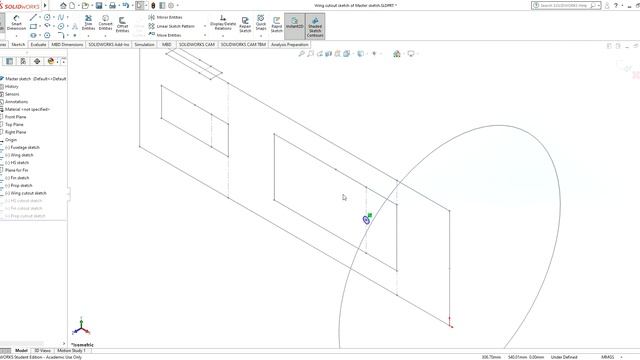Click the Quick Snaps tool

(261, 23)
